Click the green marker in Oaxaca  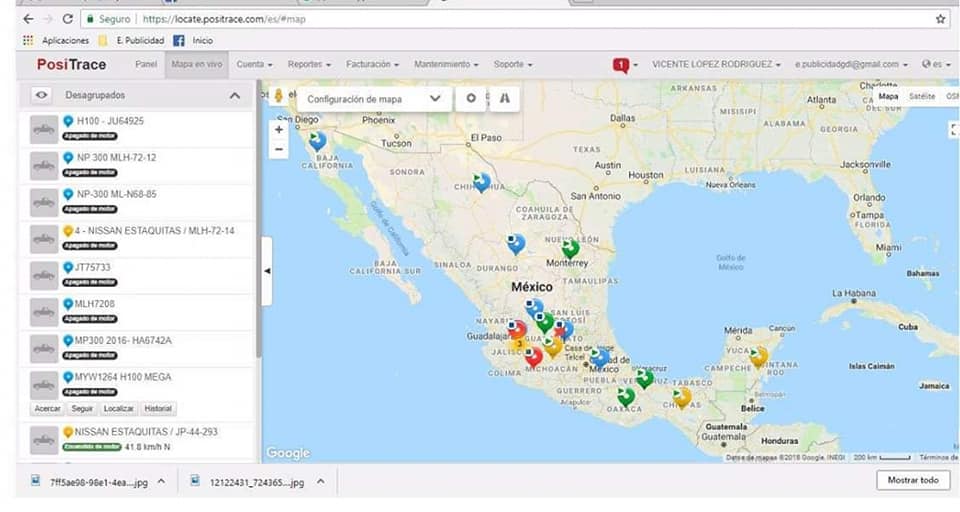[x=626, y=396]
